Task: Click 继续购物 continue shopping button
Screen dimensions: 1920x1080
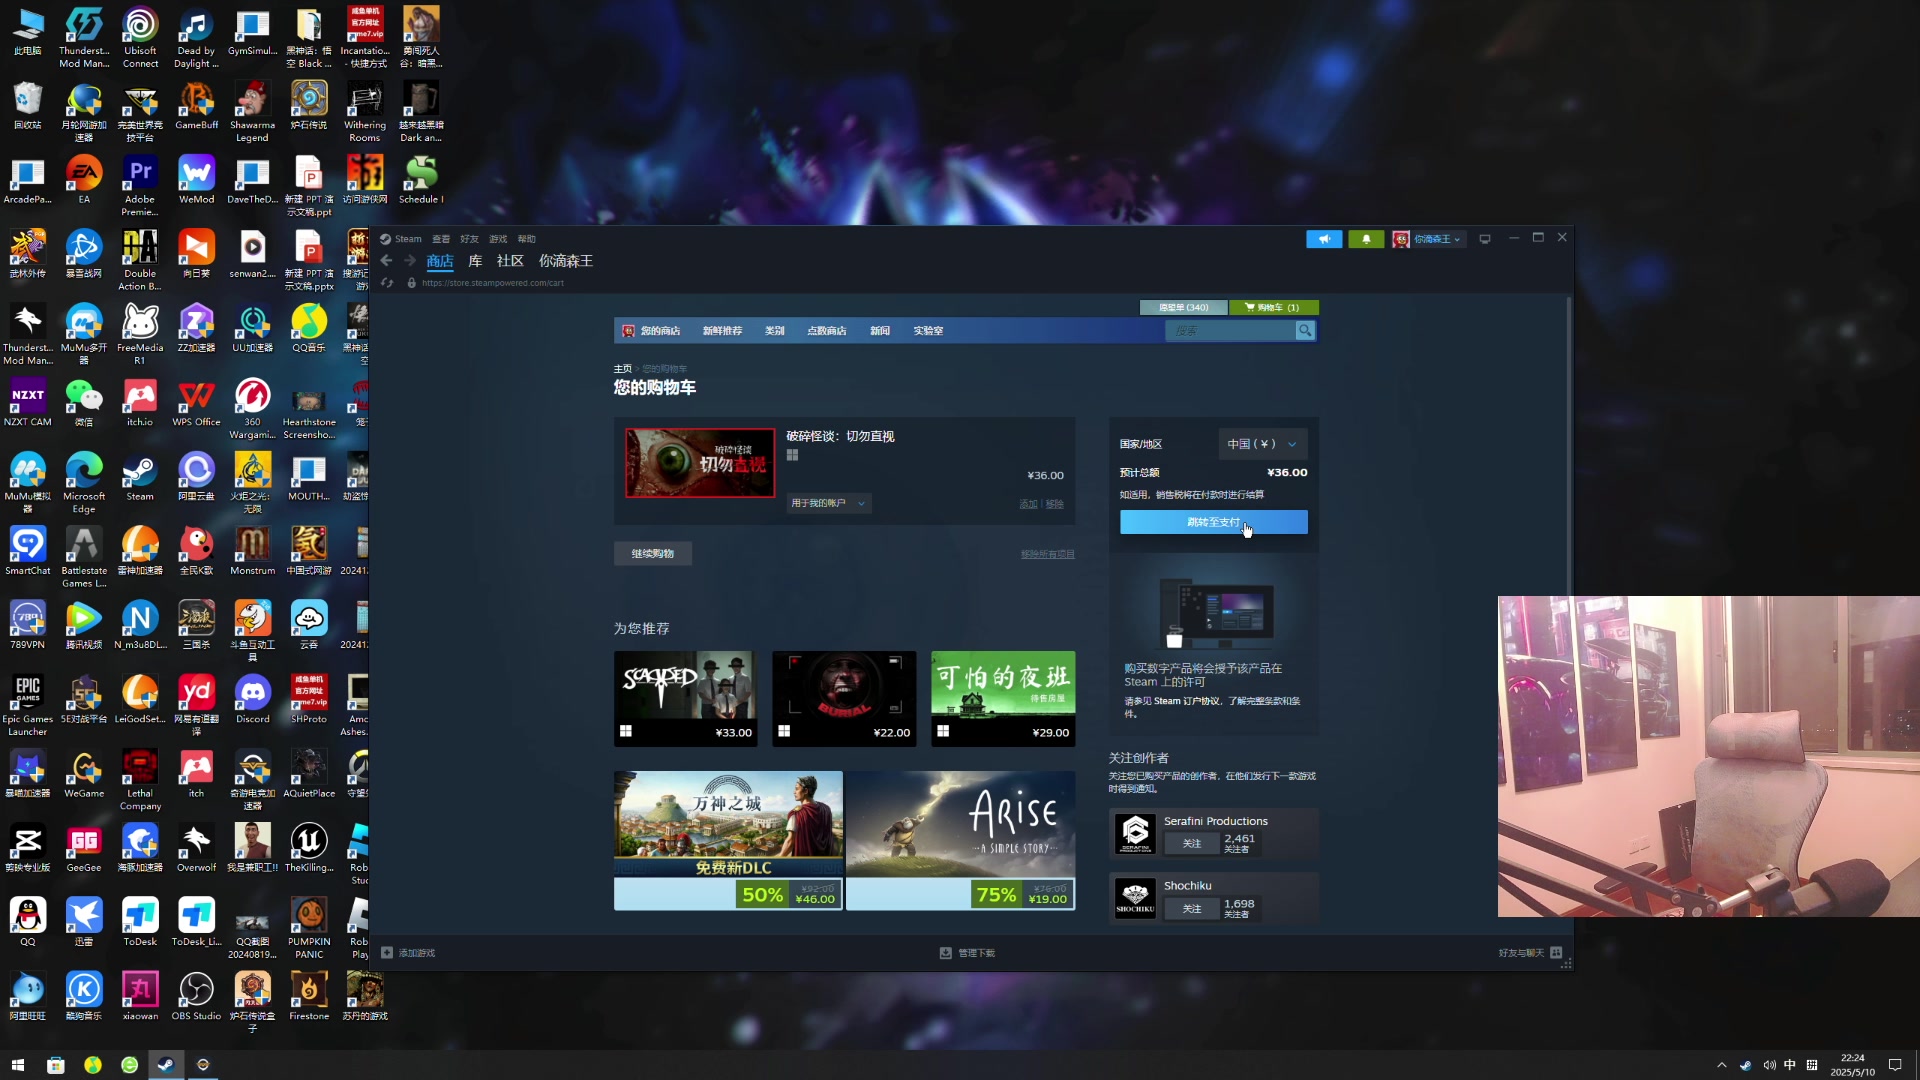Action: 652,554
